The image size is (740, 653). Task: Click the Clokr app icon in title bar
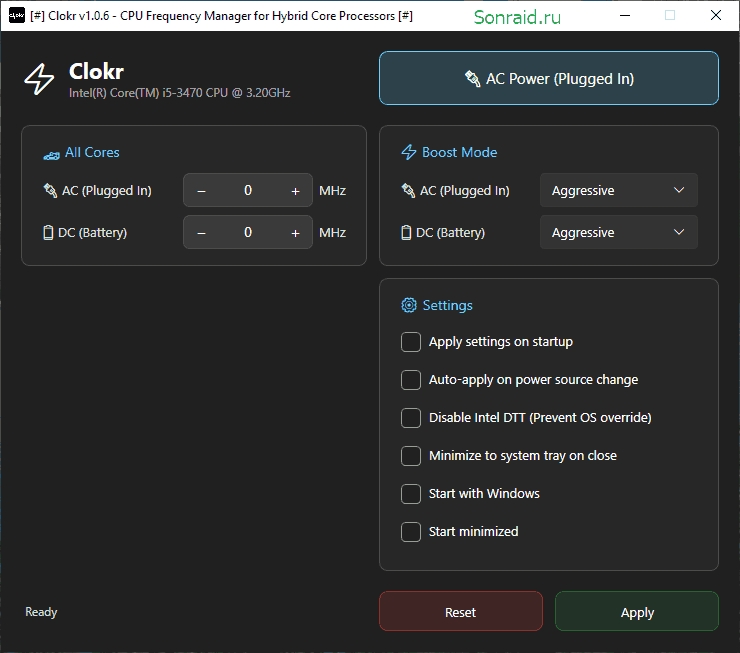(17, 16)
